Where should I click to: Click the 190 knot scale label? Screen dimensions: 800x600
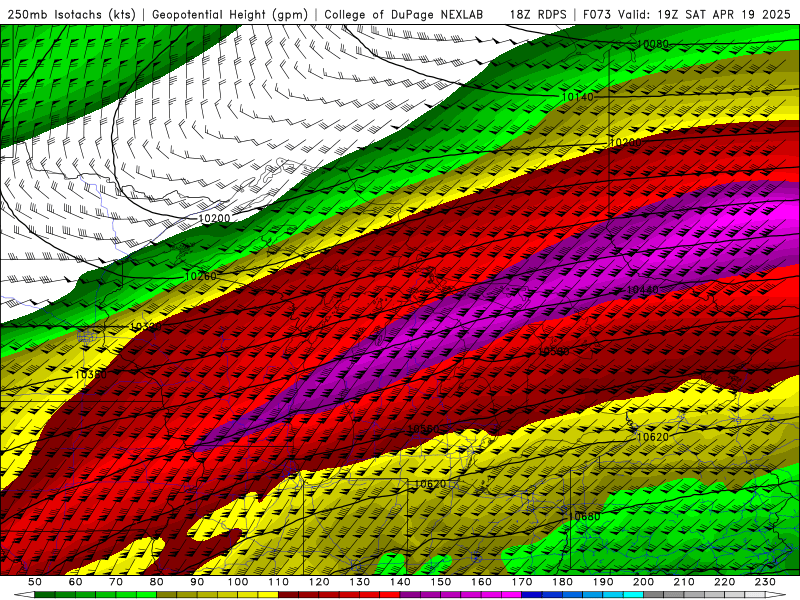[604, 582]
